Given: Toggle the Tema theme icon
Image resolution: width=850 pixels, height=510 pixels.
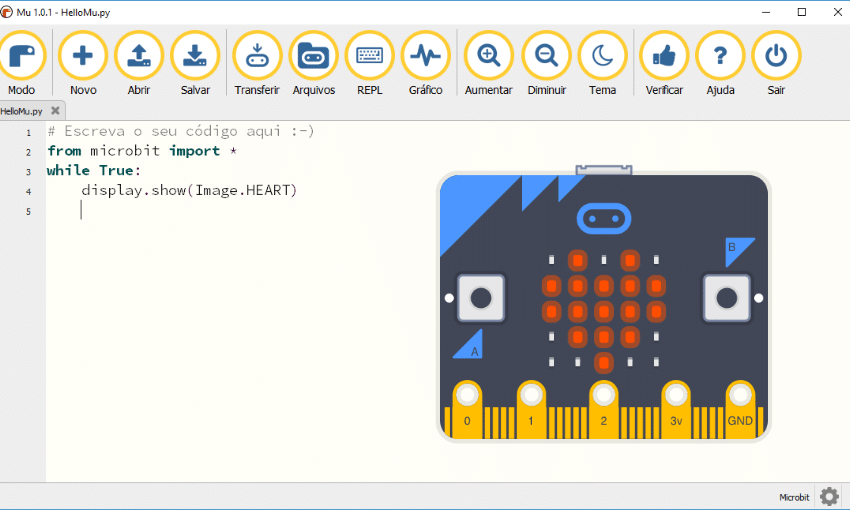Looking at the screenshot, I should (602, 57).
